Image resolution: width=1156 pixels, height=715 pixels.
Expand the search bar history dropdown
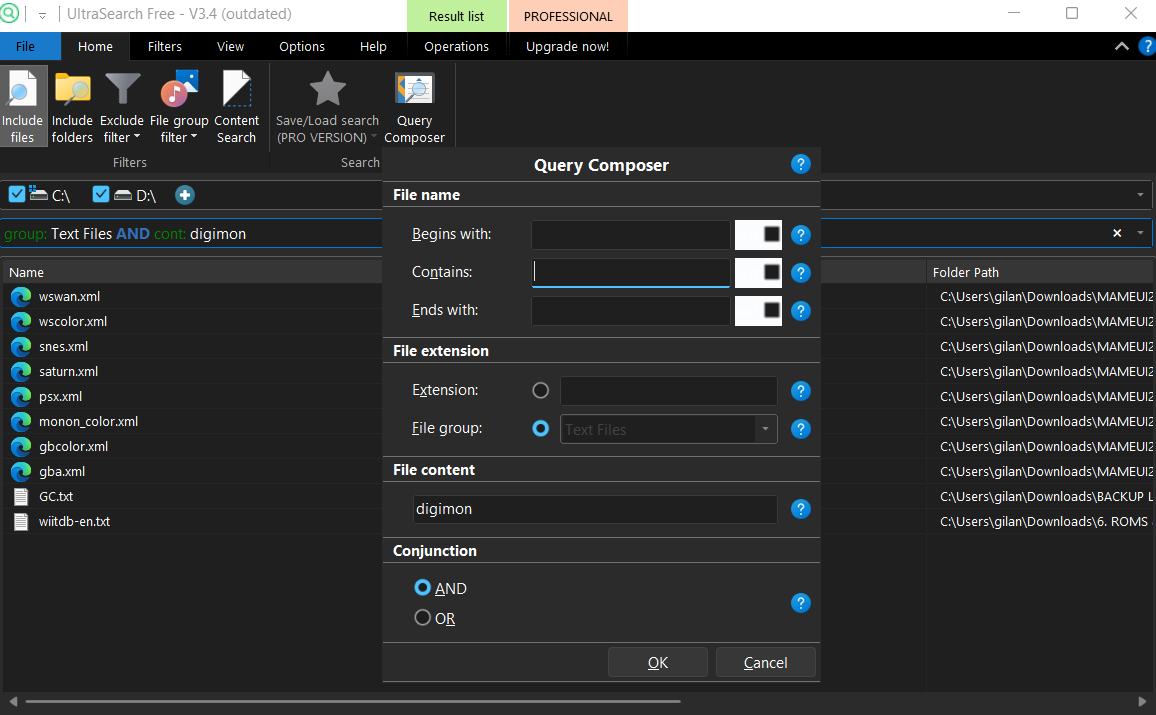click(1140, 233)
